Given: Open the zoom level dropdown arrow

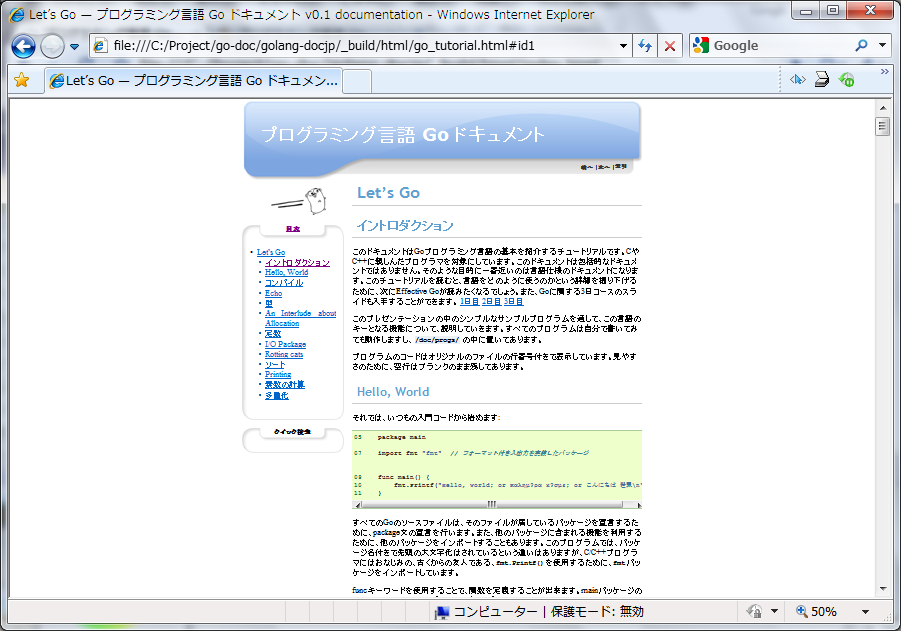Looking at the screenshot, I should coord(865,612).
